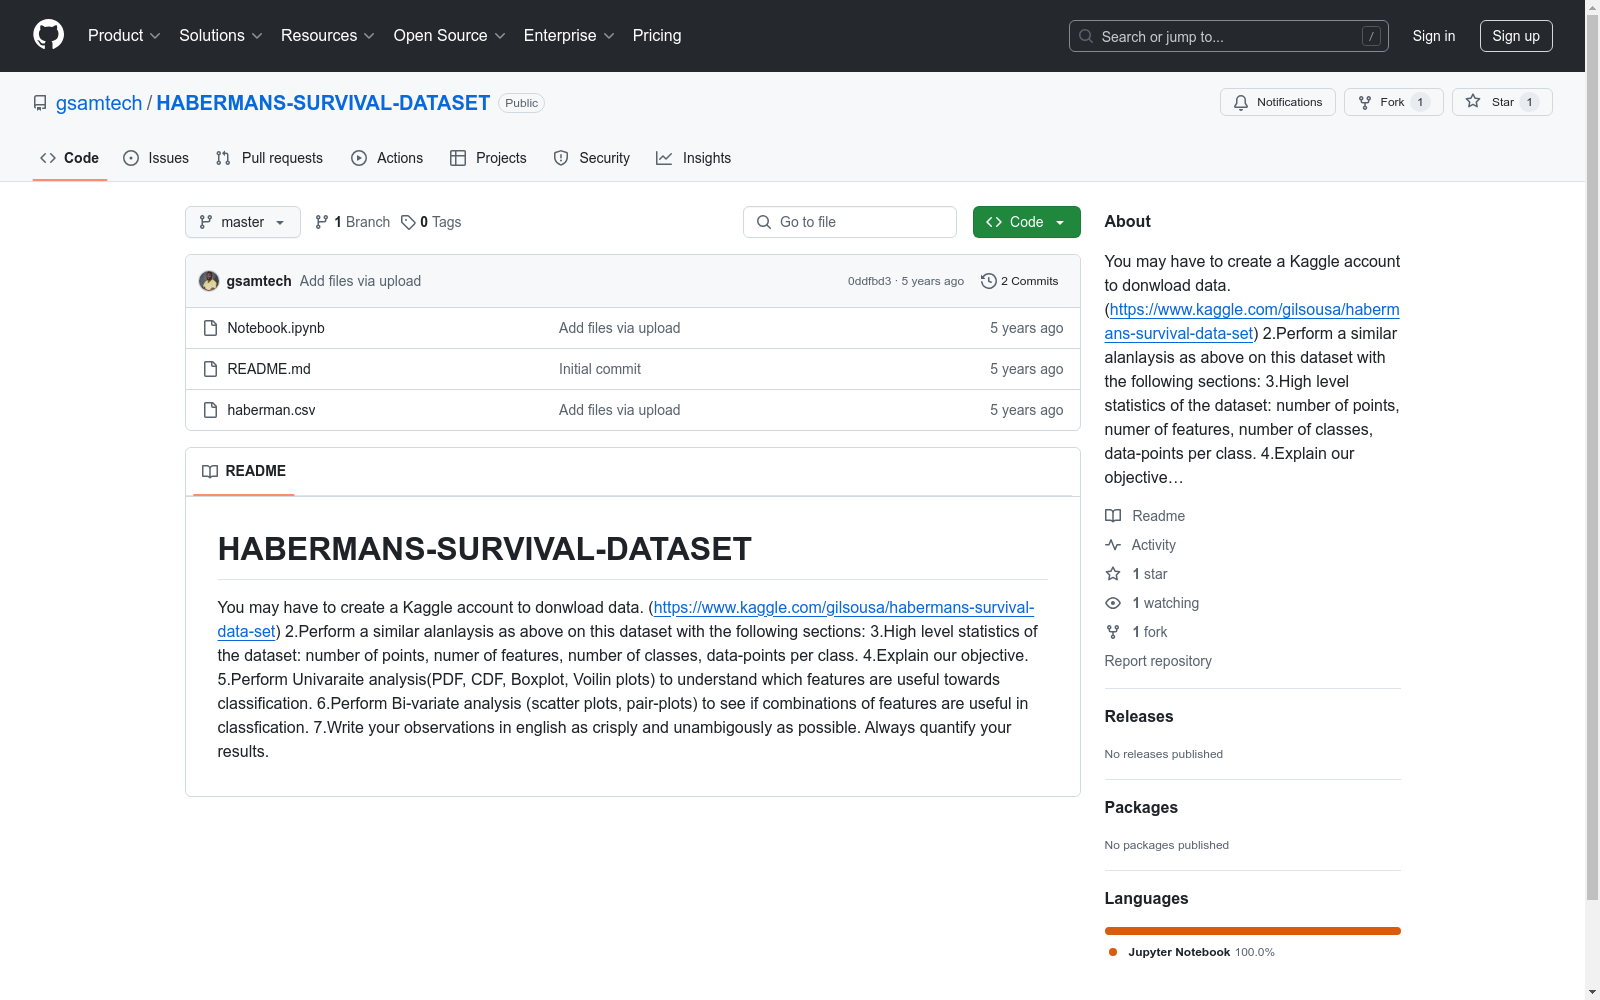Screen dimensions: 1600x1000
Task: Click the bell icon in Notifications
Action: [1241, 102]
